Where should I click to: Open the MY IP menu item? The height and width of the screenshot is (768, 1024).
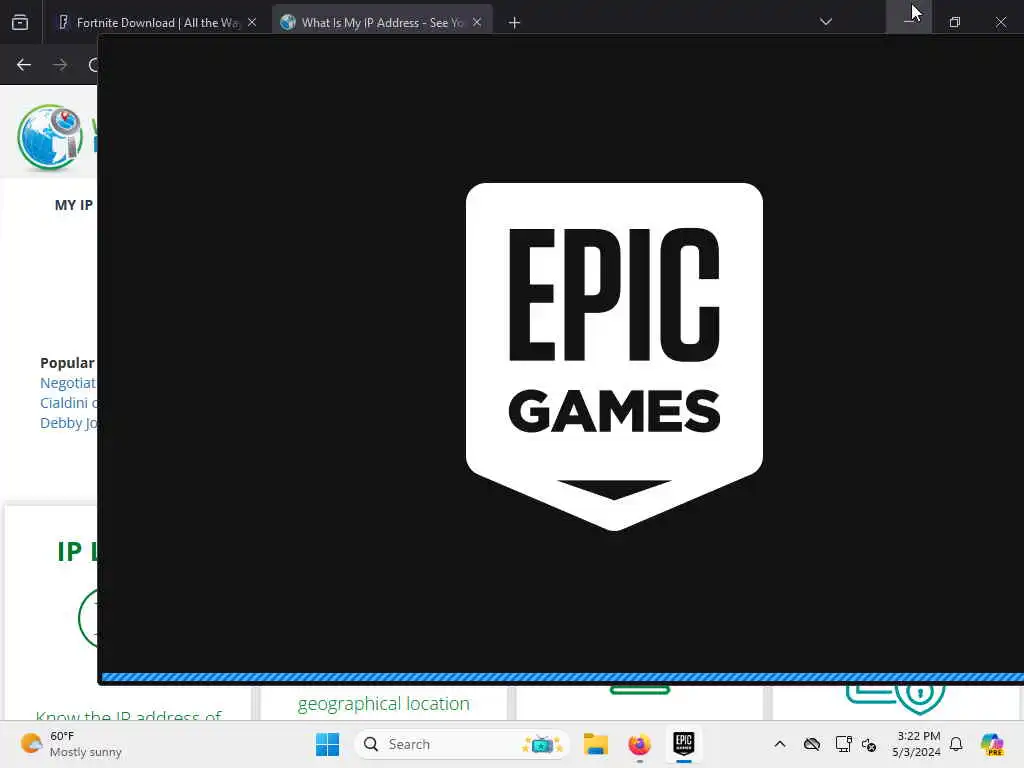[74, 205]
